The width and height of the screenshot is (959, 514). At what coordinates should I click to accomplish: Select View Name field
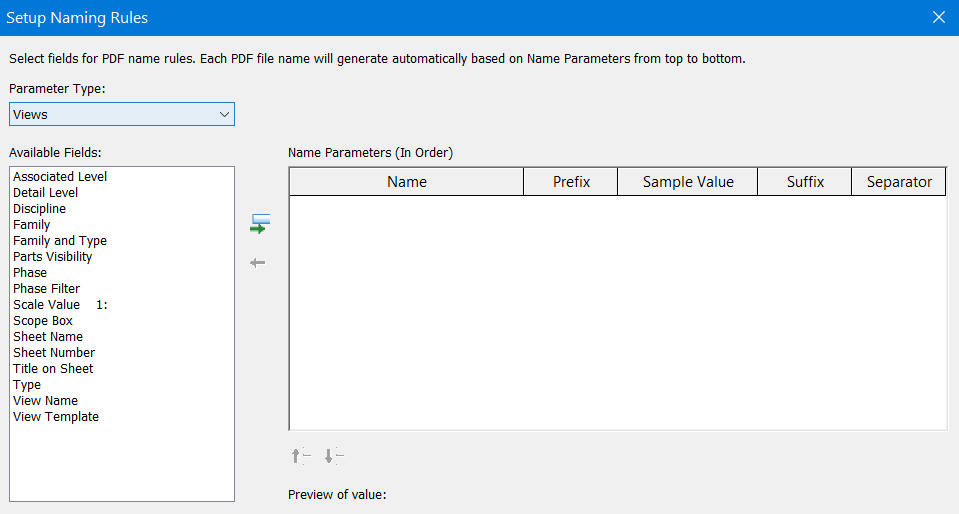tap(45, 400)
